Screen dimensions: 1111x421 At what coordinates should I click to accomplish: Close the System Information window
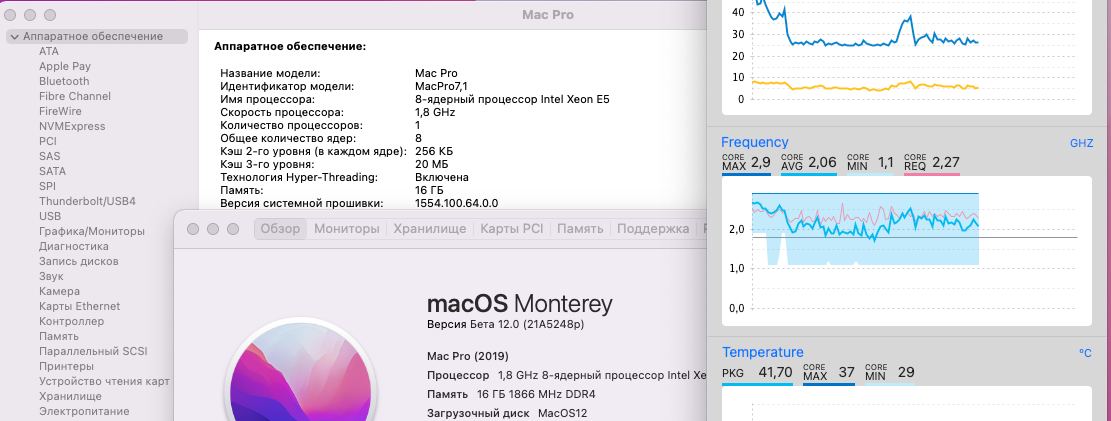10,15
